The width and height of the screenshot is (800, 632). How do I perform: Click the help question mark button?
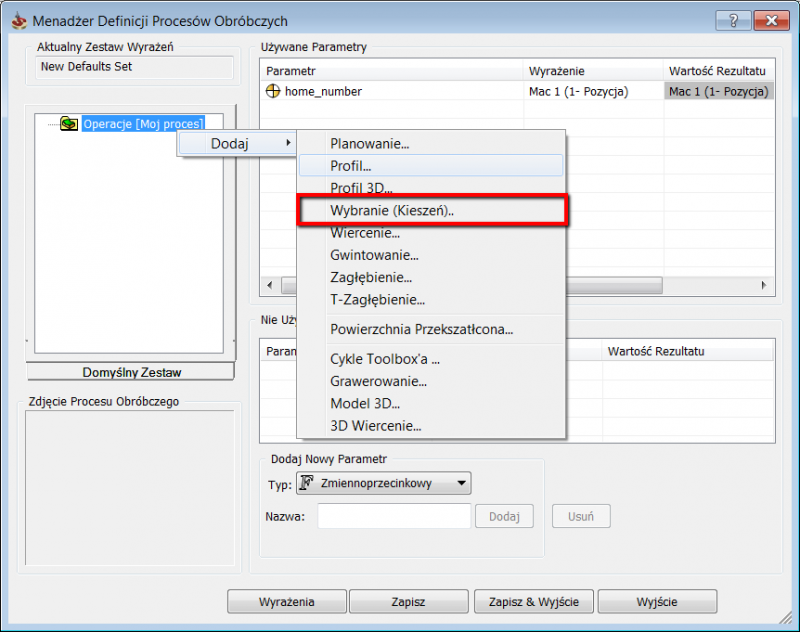[734, 20]
